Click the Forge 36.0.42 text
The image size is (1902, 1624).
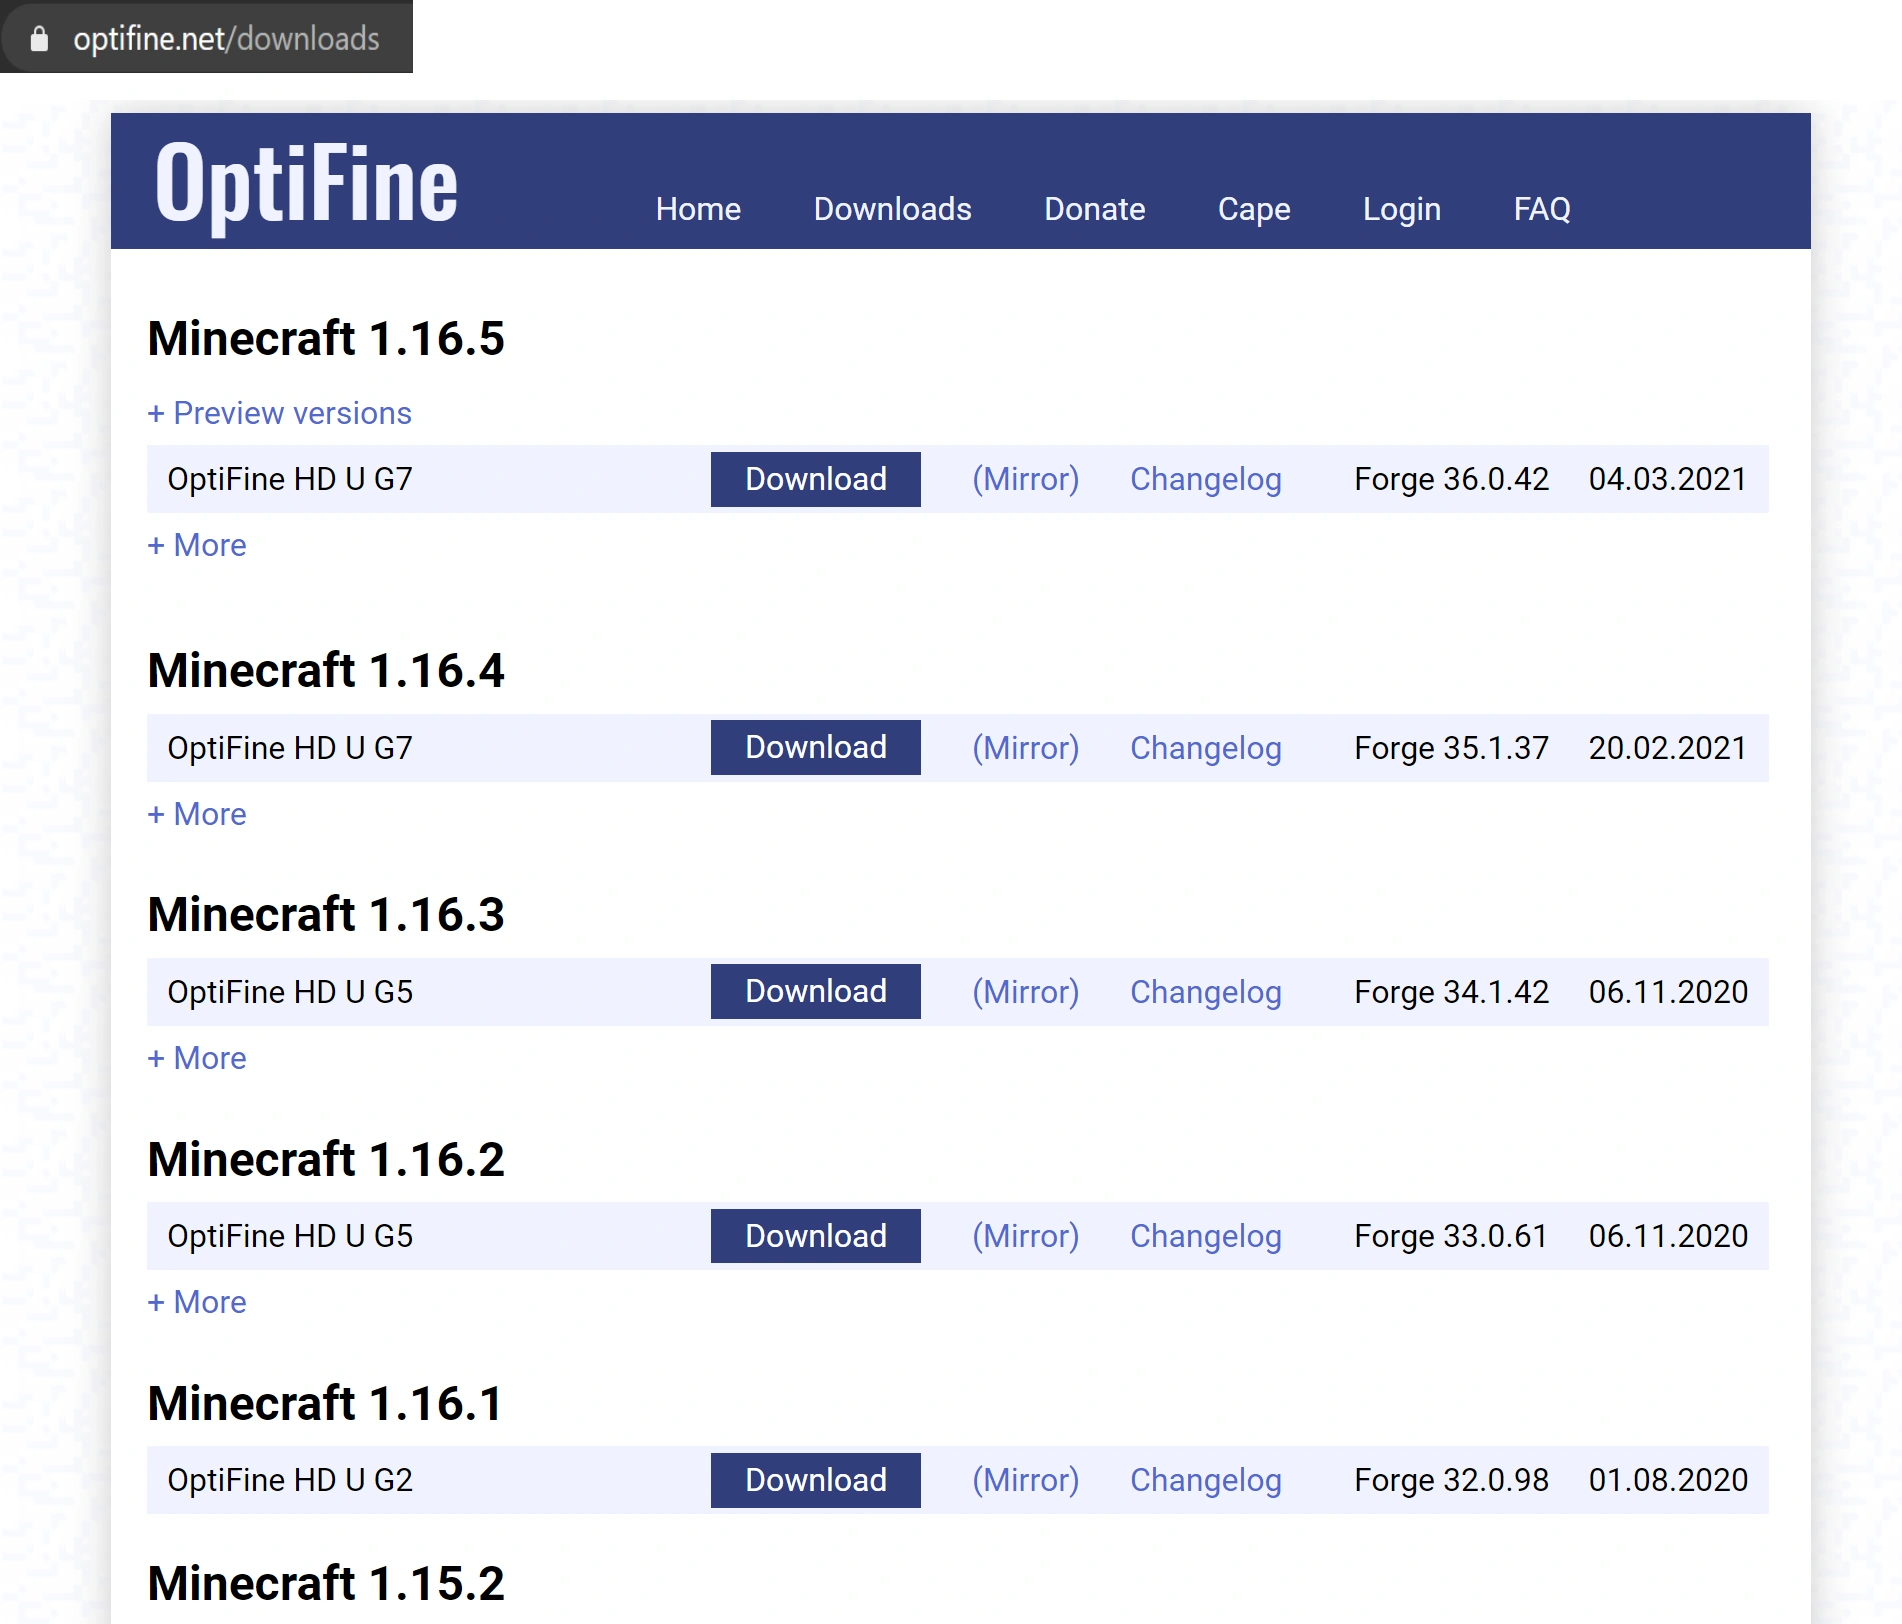point(1451,479)
